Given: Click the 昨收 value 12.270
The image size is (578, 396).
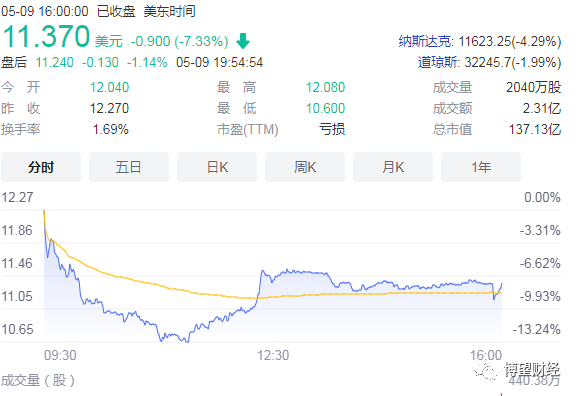Looking at the screenshot, I should (x=109, y=108).
